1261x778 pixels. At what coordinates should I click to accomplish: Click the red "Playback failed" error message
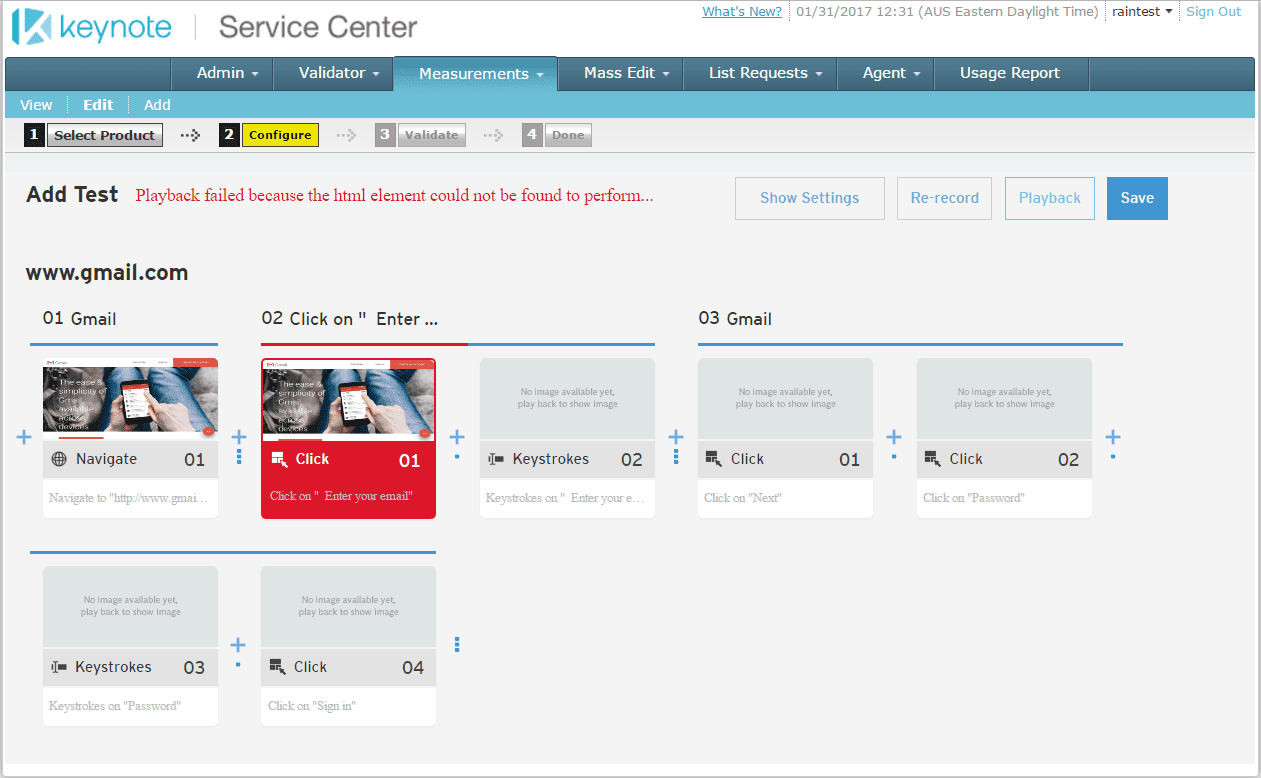pyautogui.click(x=394, y=195)
